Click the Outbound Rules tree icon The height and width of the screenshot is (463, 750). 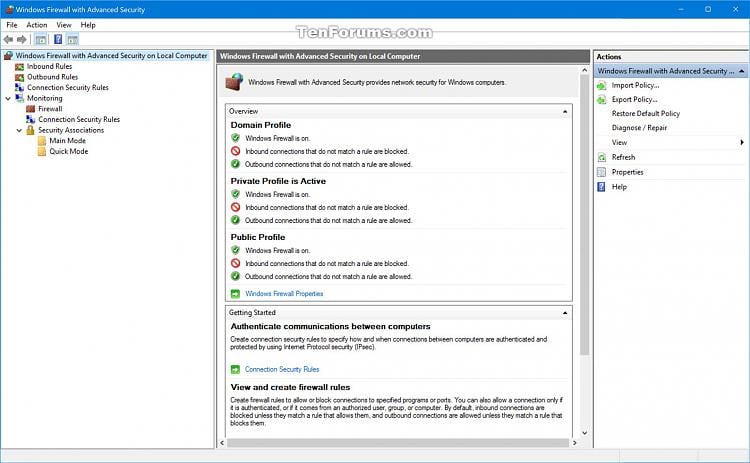click(x=19, y=77)
